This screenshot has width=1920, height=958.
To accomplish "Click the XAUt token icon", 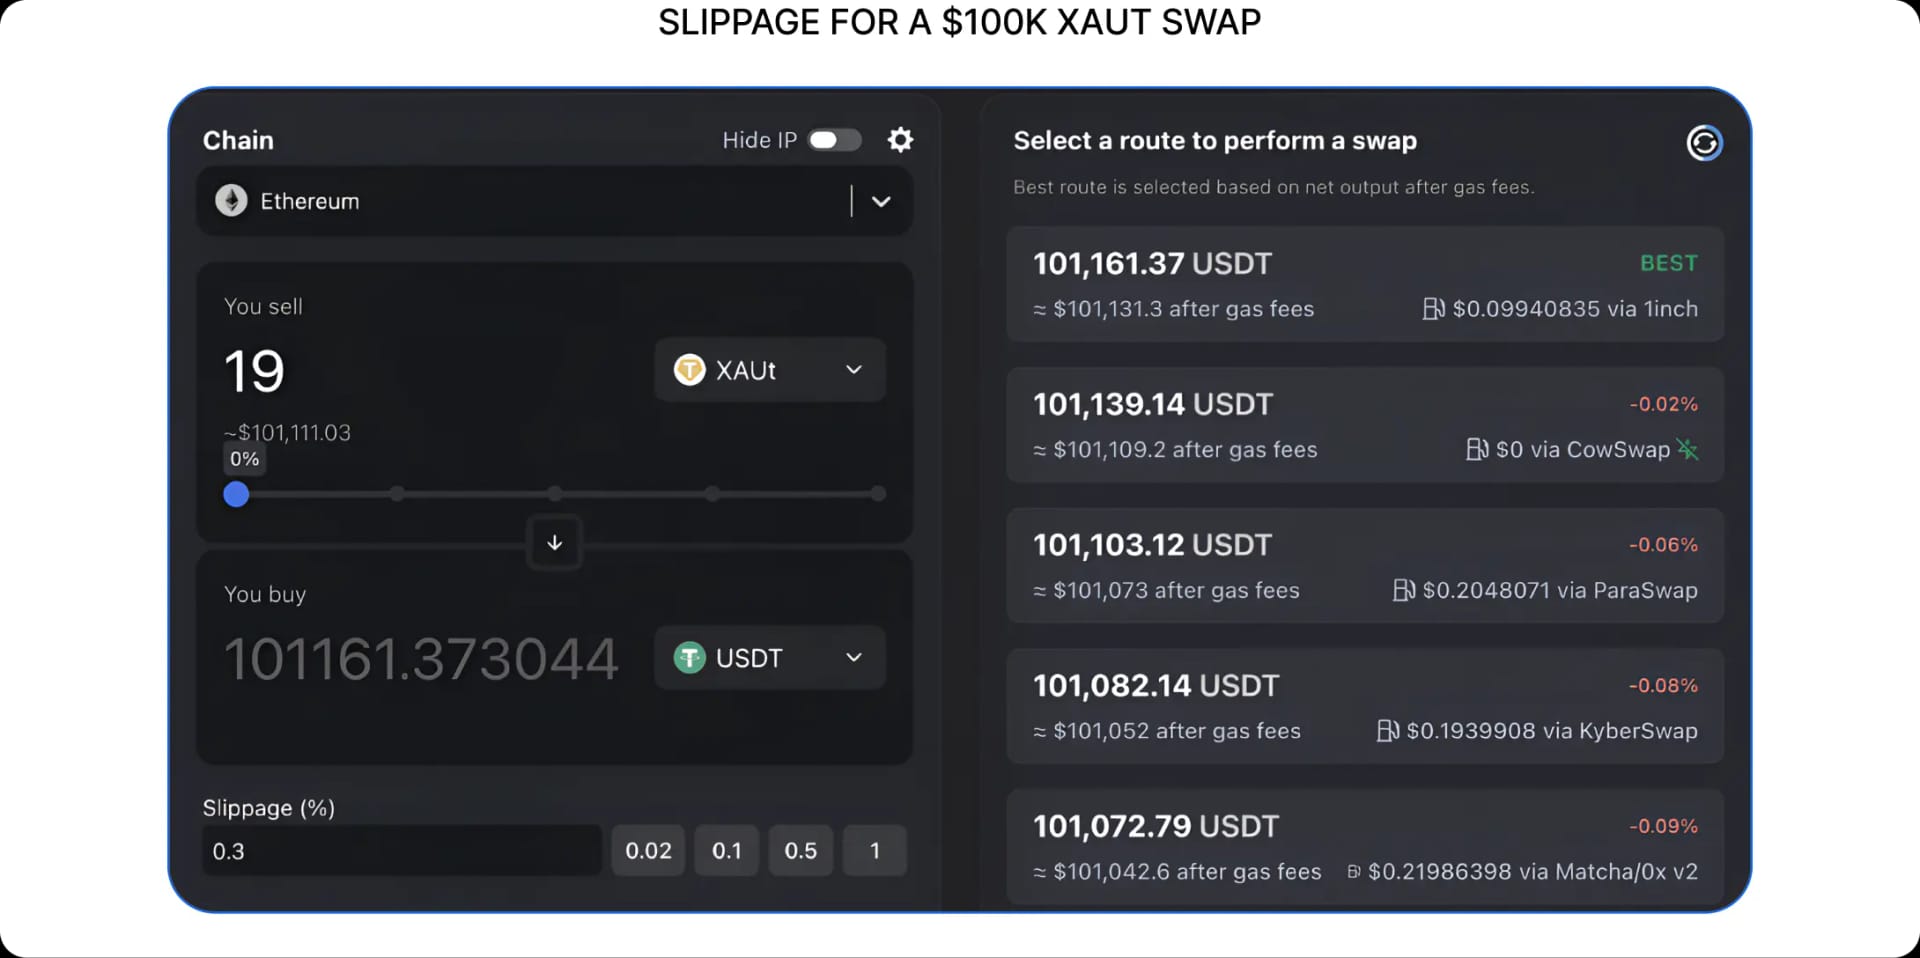I will [689, 370].
